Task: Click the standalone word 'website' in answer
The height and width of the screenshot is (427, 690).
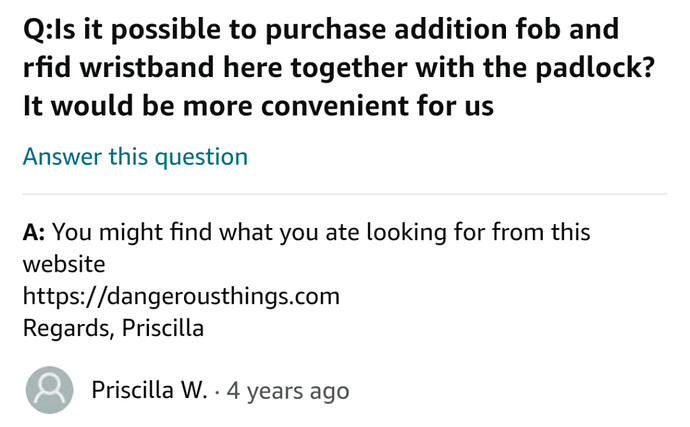Action: click(64, 265)
